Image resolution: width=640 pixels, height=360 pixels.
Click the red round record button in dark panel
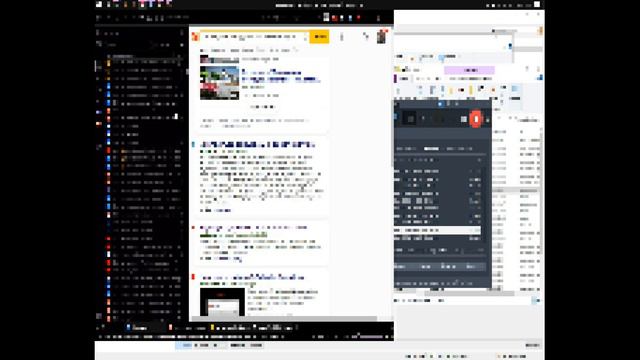point(476,119)
